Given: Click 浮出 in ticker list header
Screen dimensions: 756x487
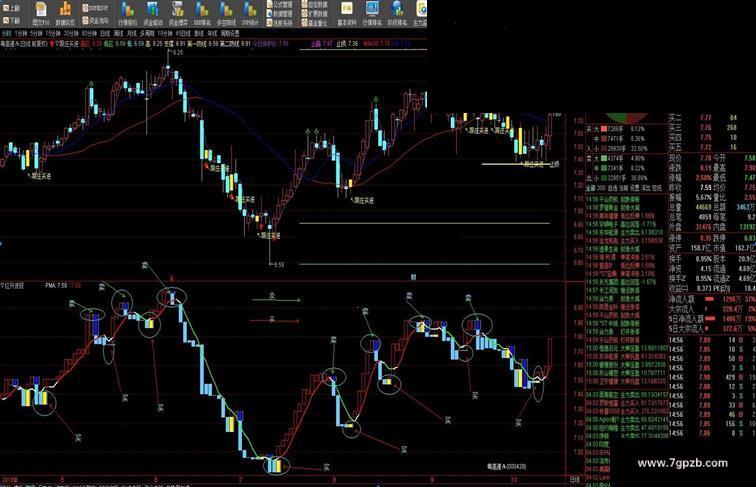Looking at the screenshot, I should (x=646, y=188).
